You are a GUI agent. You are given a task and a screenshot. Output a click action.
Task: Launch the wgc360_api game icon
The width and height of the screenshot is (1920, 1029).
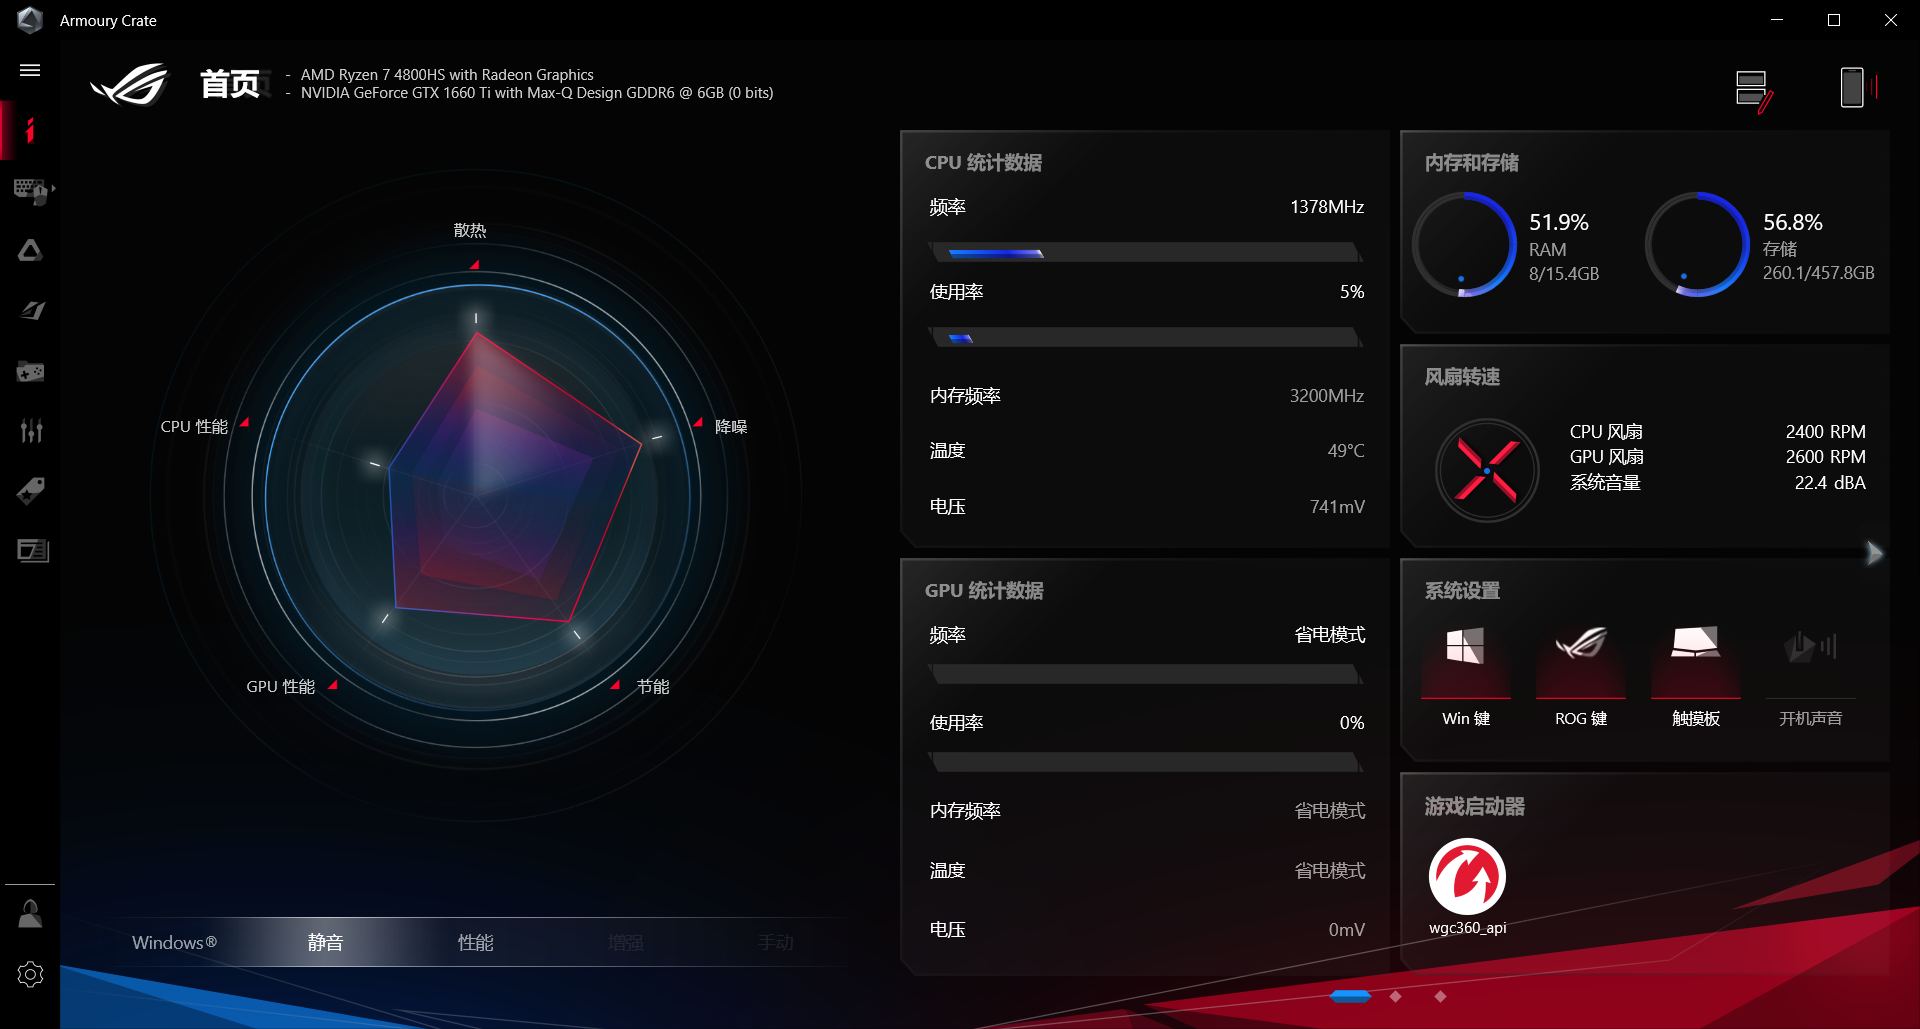(x=1467, y=877)
